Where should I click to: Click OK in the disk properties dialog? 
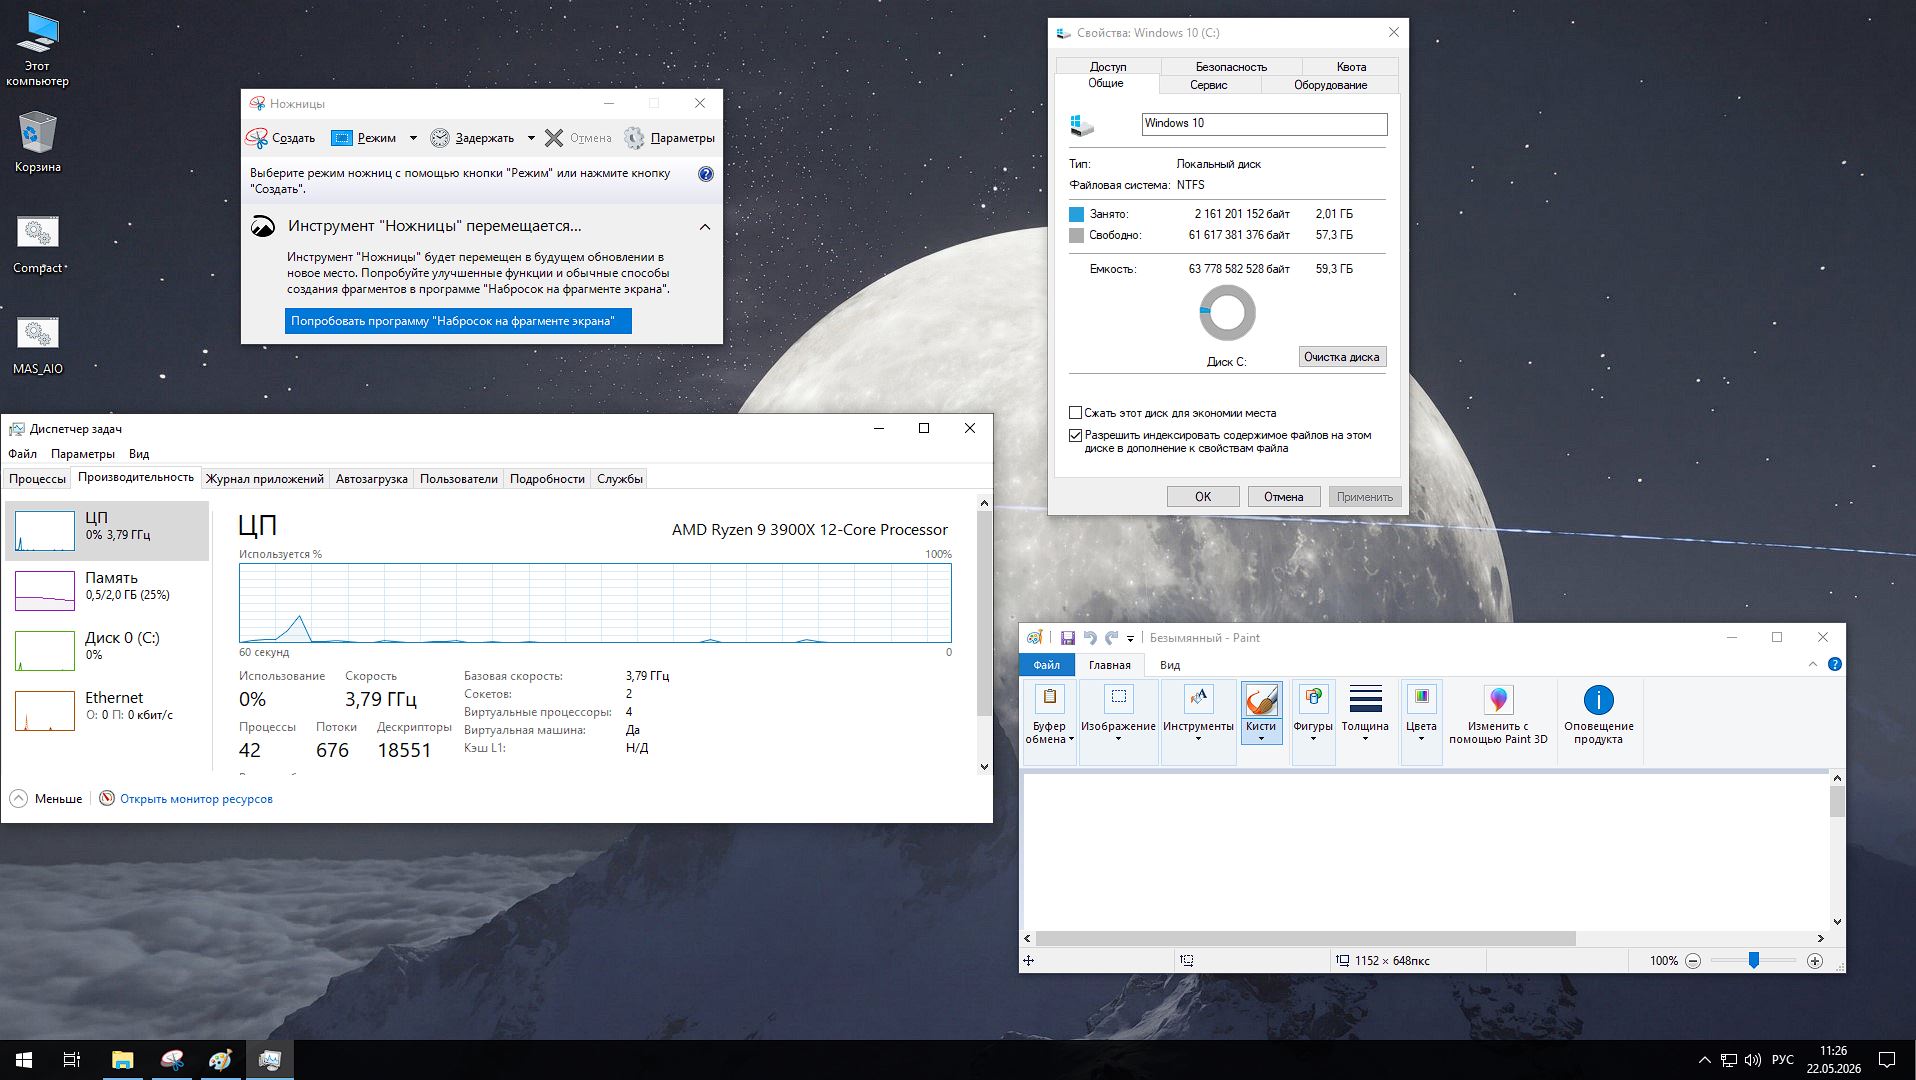(1203, 496)
